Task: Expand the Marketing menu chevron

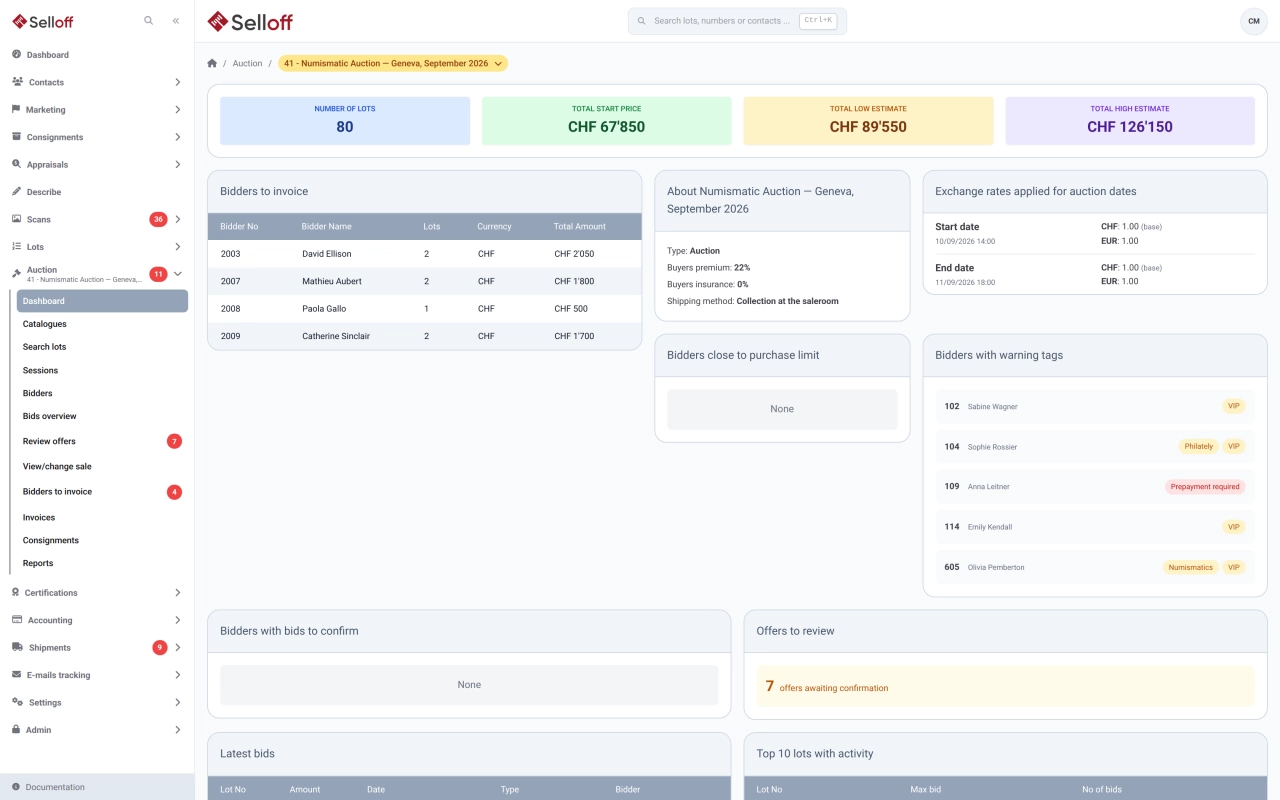Action: click(177, 109)
